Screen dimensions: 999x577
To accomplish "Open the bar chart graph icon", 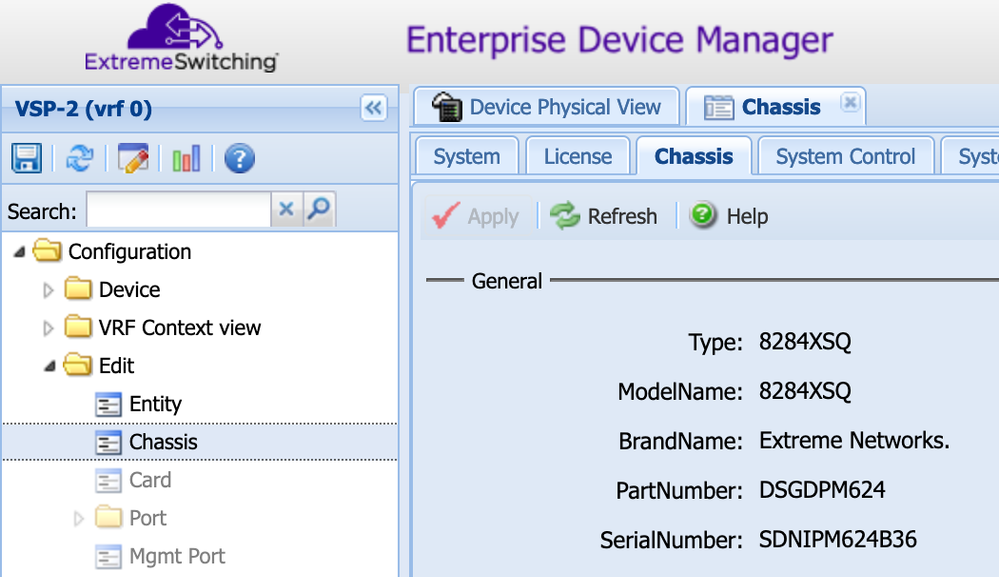I will pos(186,159).
